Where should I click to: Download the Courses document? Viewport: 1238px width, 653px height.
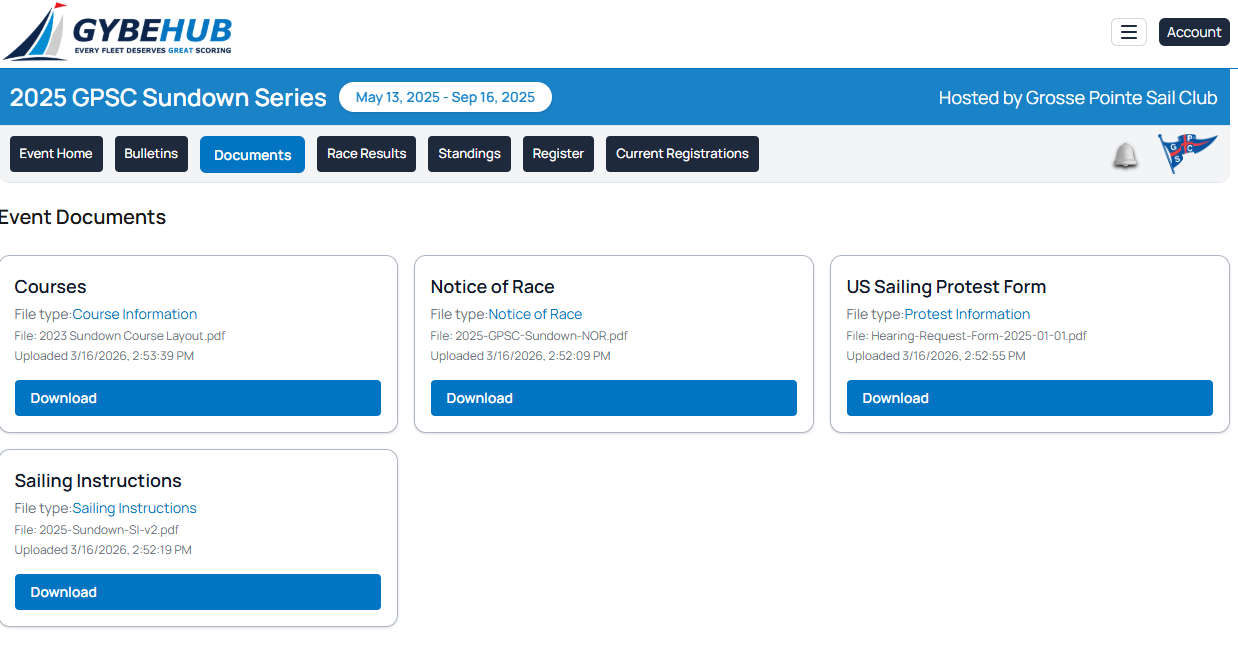(x=198, y=398)
